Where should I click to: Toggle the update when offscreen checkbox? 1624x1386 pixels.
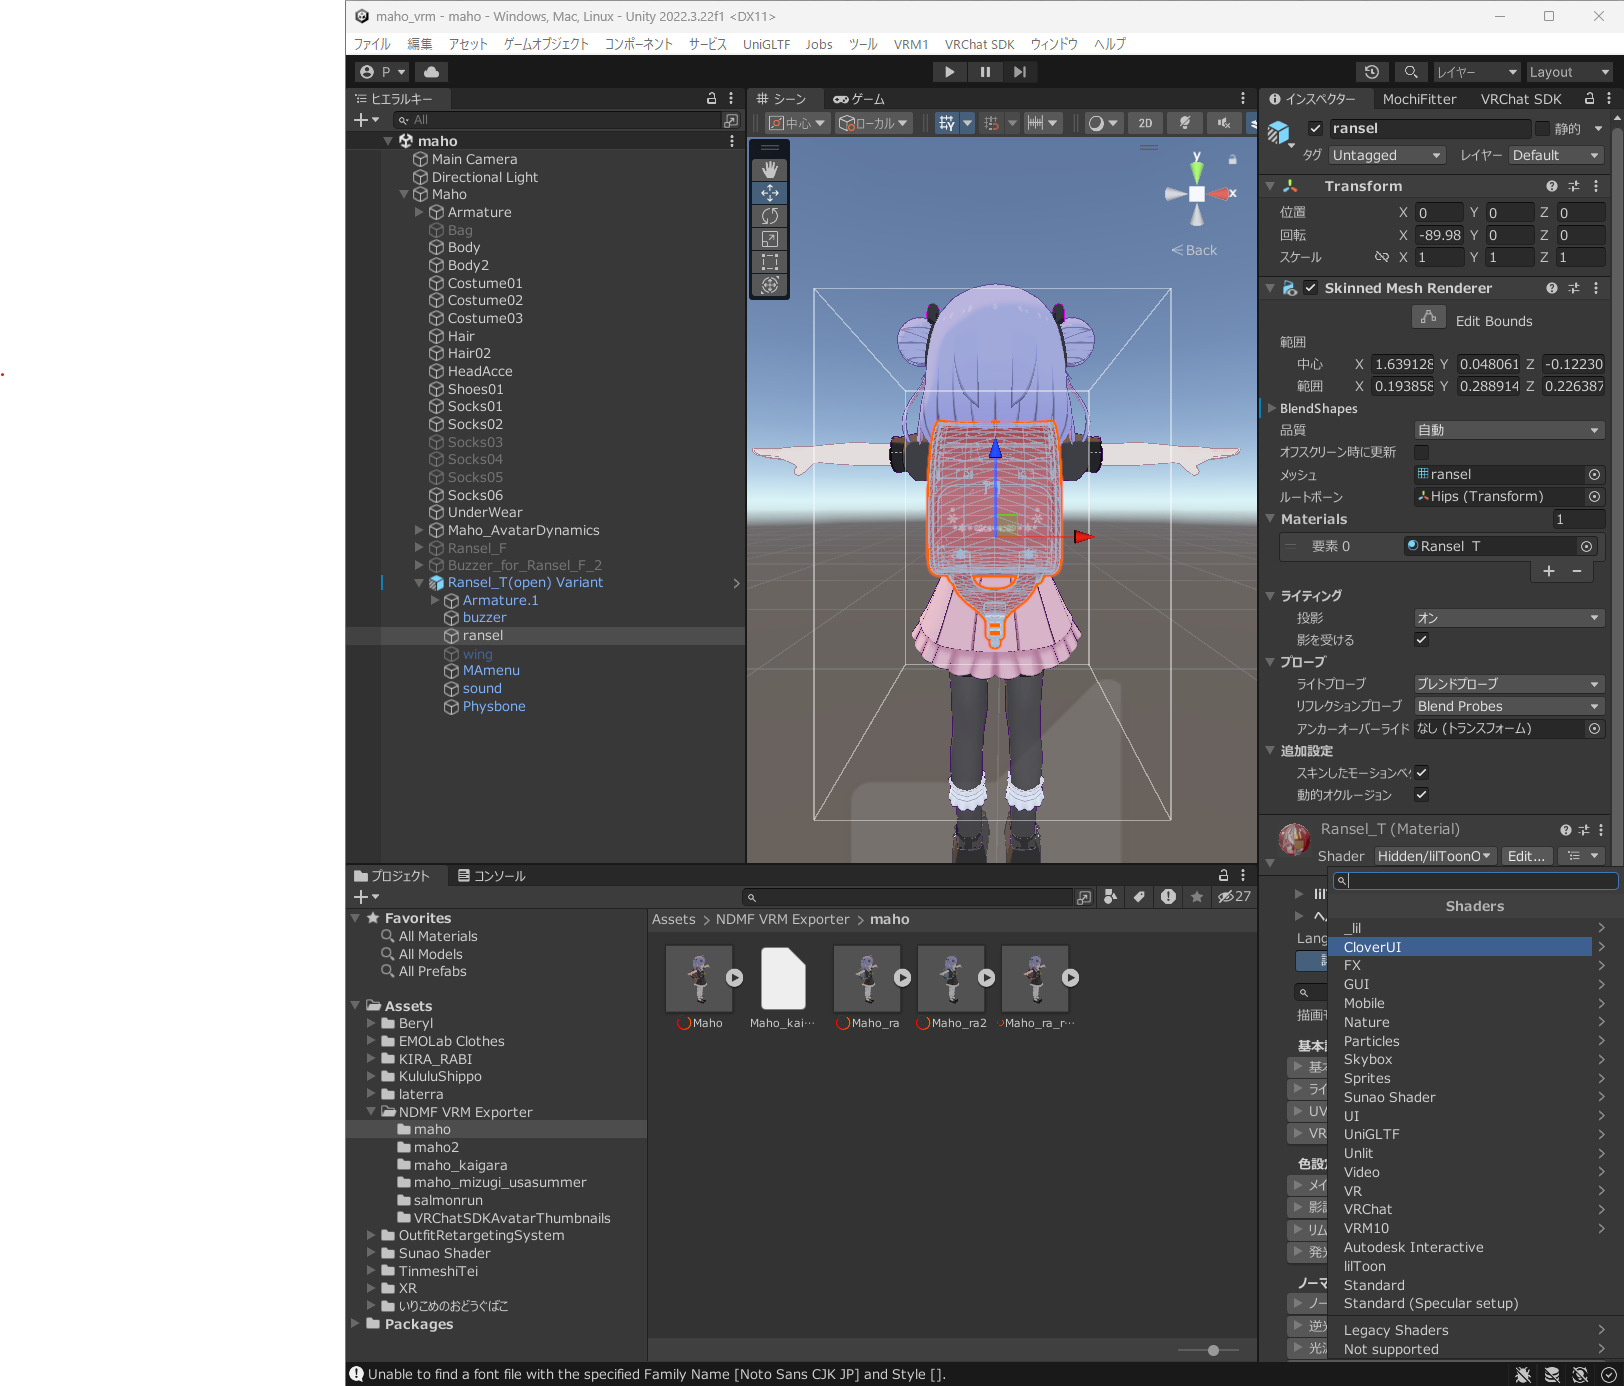coord(1421,452)
